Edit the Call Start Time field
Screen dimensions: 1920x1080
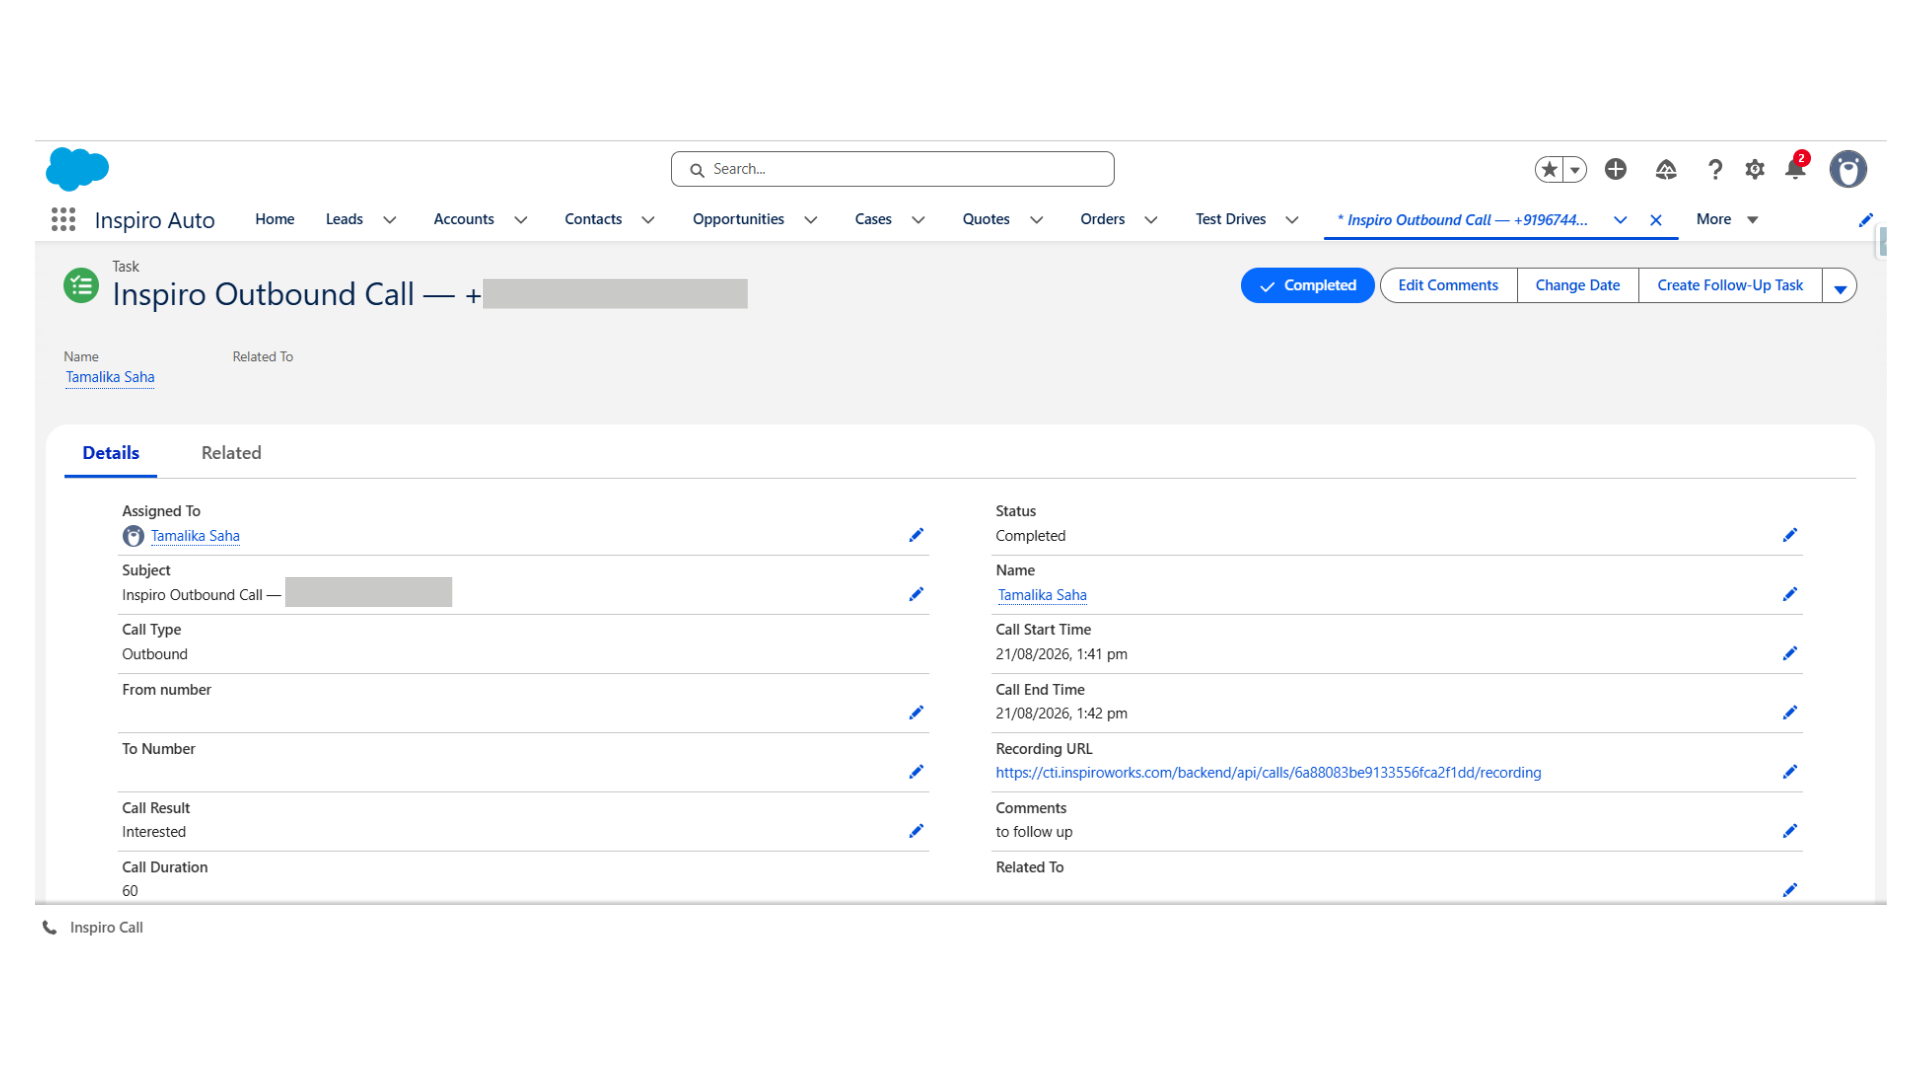click(x=1790, y=653)
